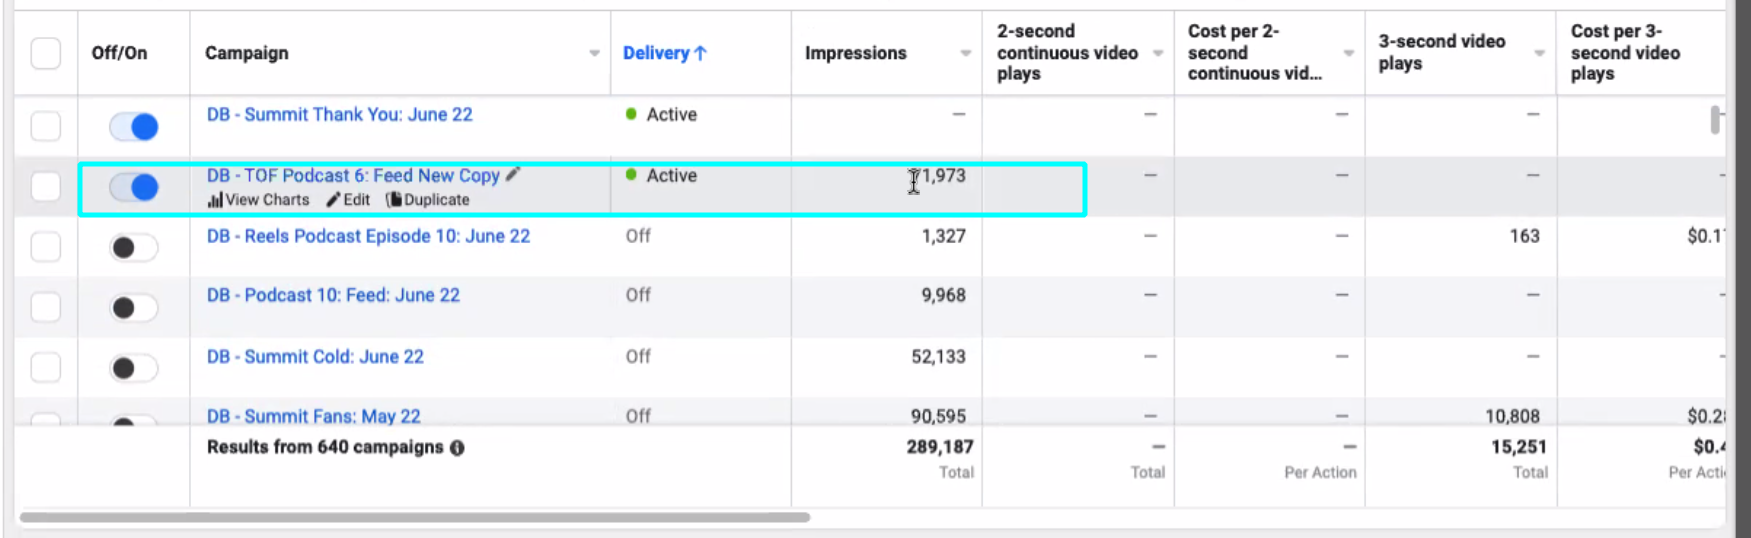Screen dimensions: 1751x538
Task: Click info icon next to Results from 640 campaigns
Action: [x=457, y=448]
